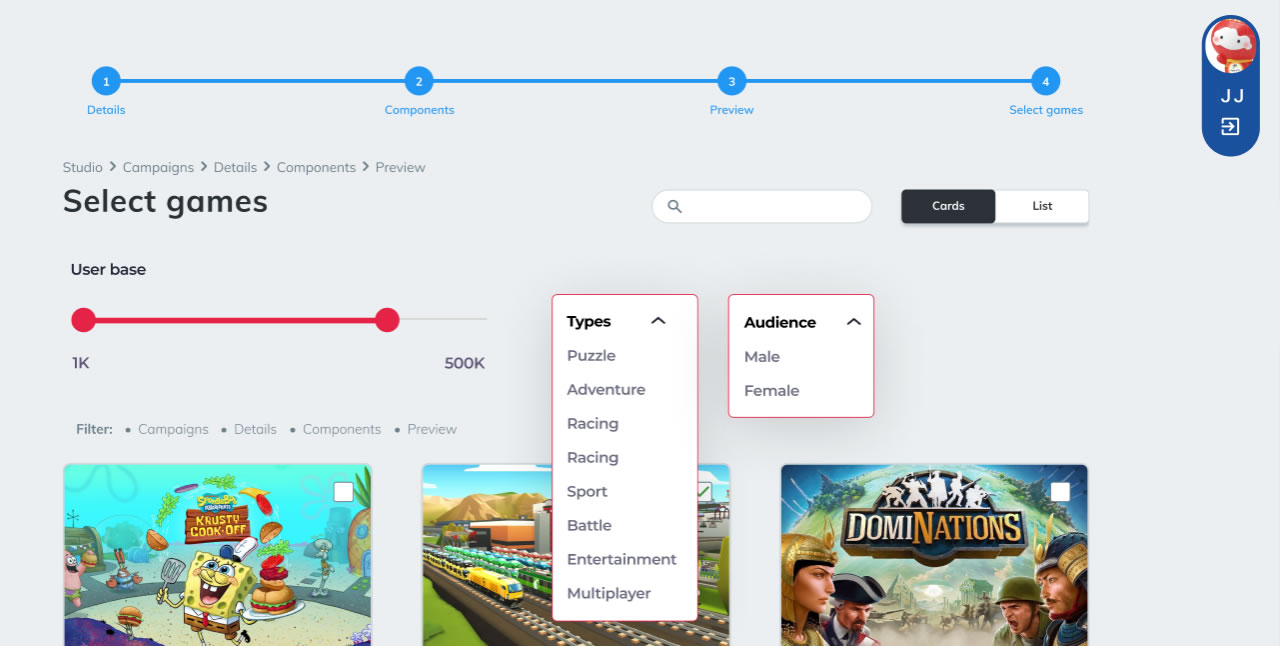Click the Details filter tag
This screenshot has height=646, width=1280.
tap(255, 429)
